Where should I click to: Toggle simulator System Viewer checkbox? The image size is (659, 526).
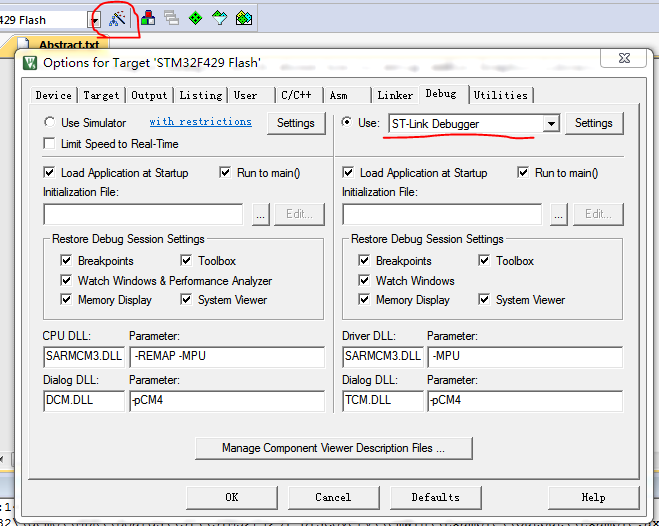[x=186, y=300]
